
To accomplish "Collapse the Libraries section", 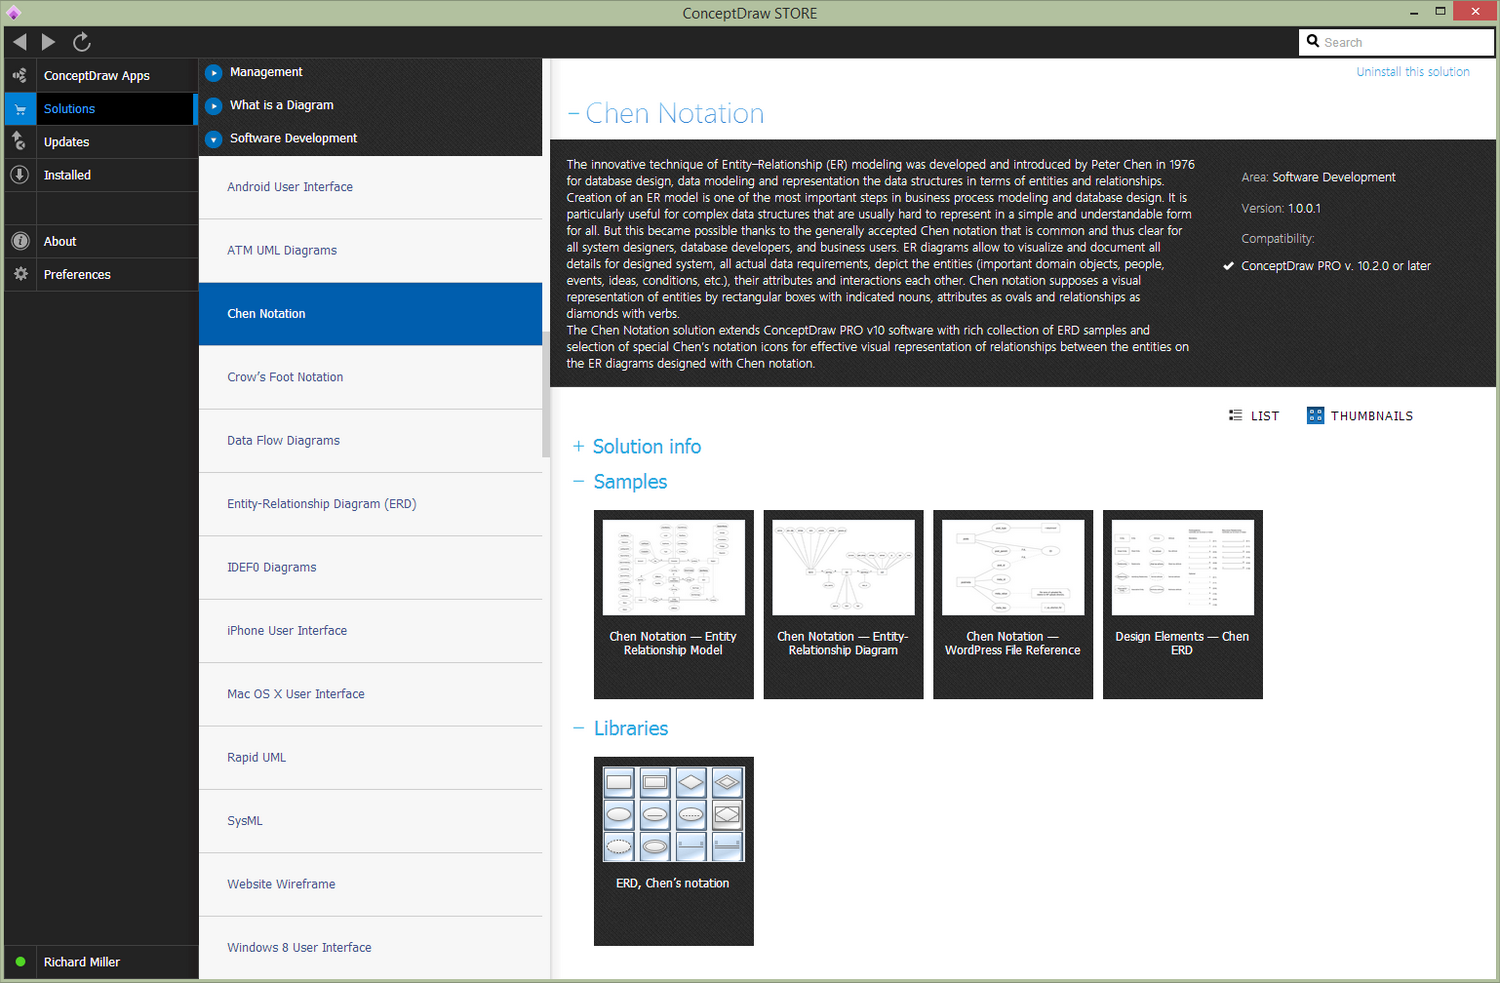I will (578, 728).
